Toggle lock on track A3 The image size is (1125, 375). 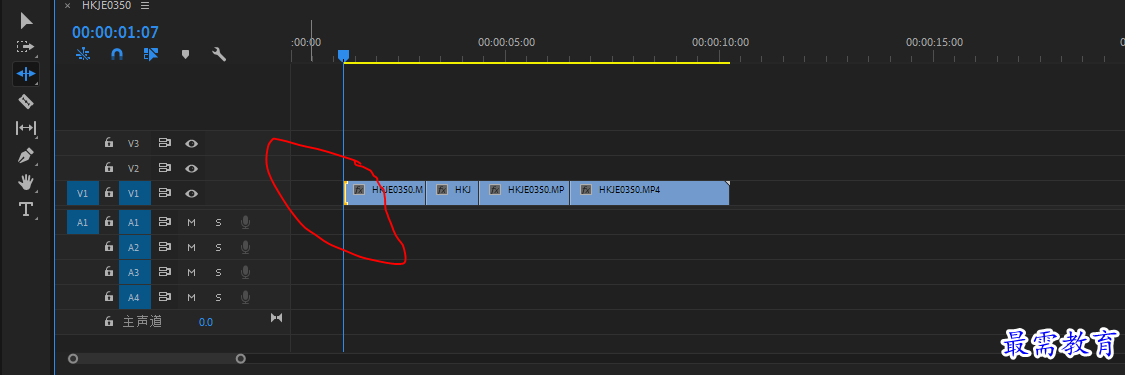(x=108, y=272)
